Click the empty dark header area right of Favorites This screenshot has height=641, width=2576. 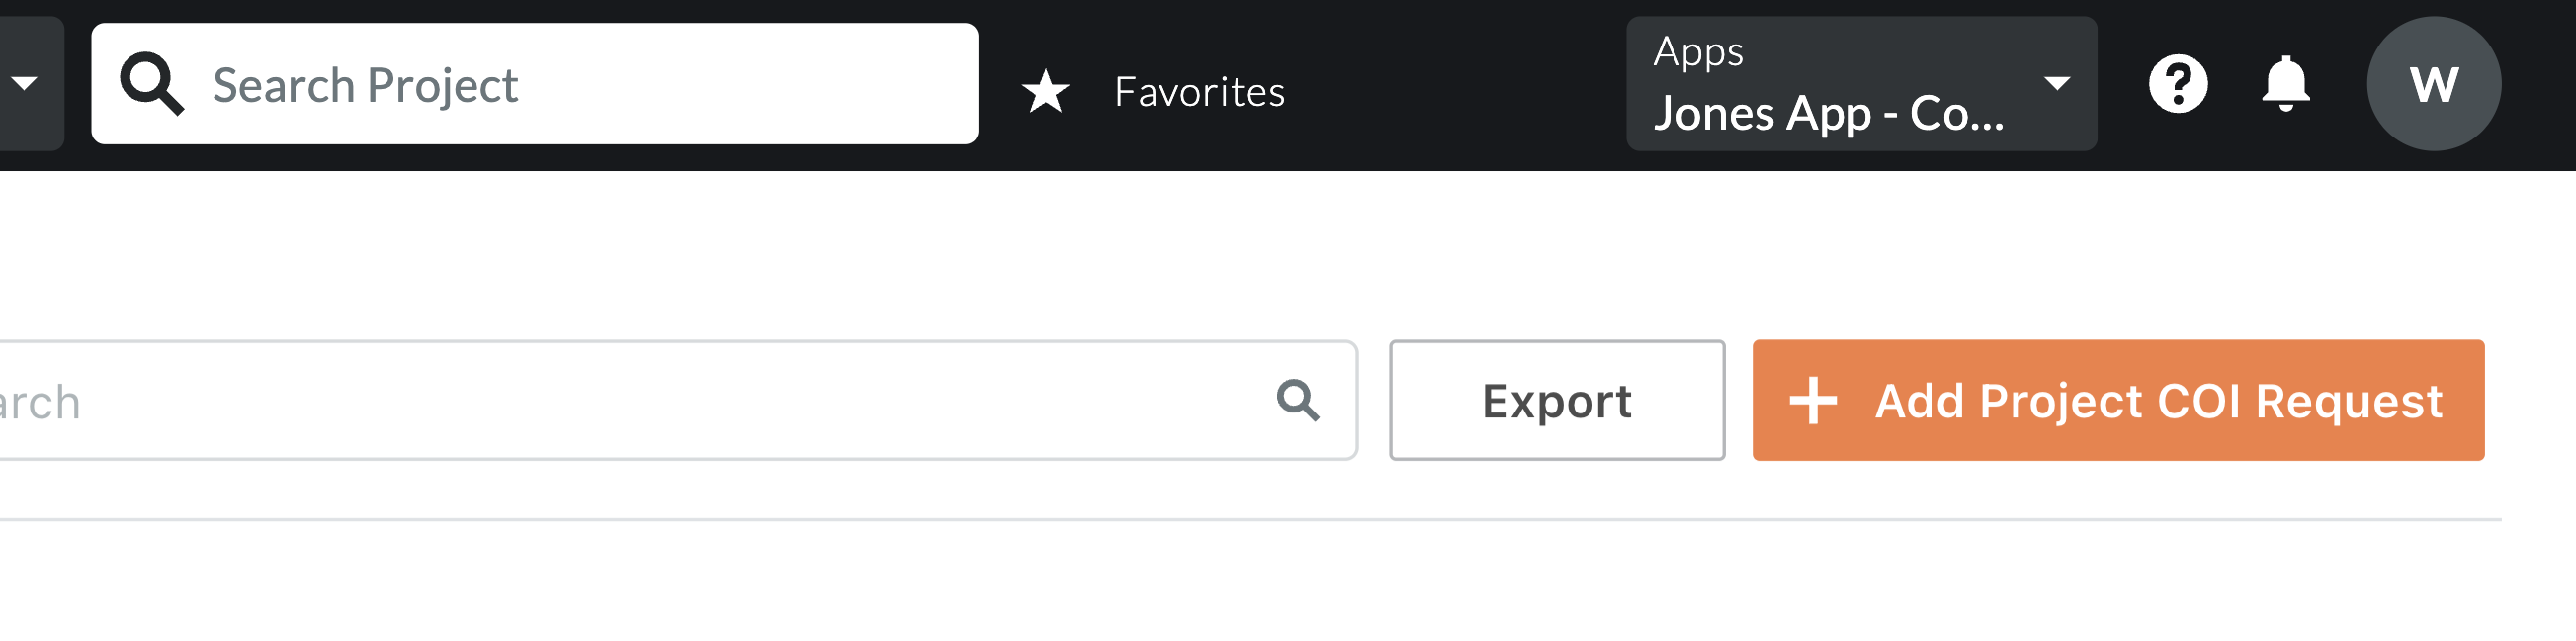pos(1455,85)
